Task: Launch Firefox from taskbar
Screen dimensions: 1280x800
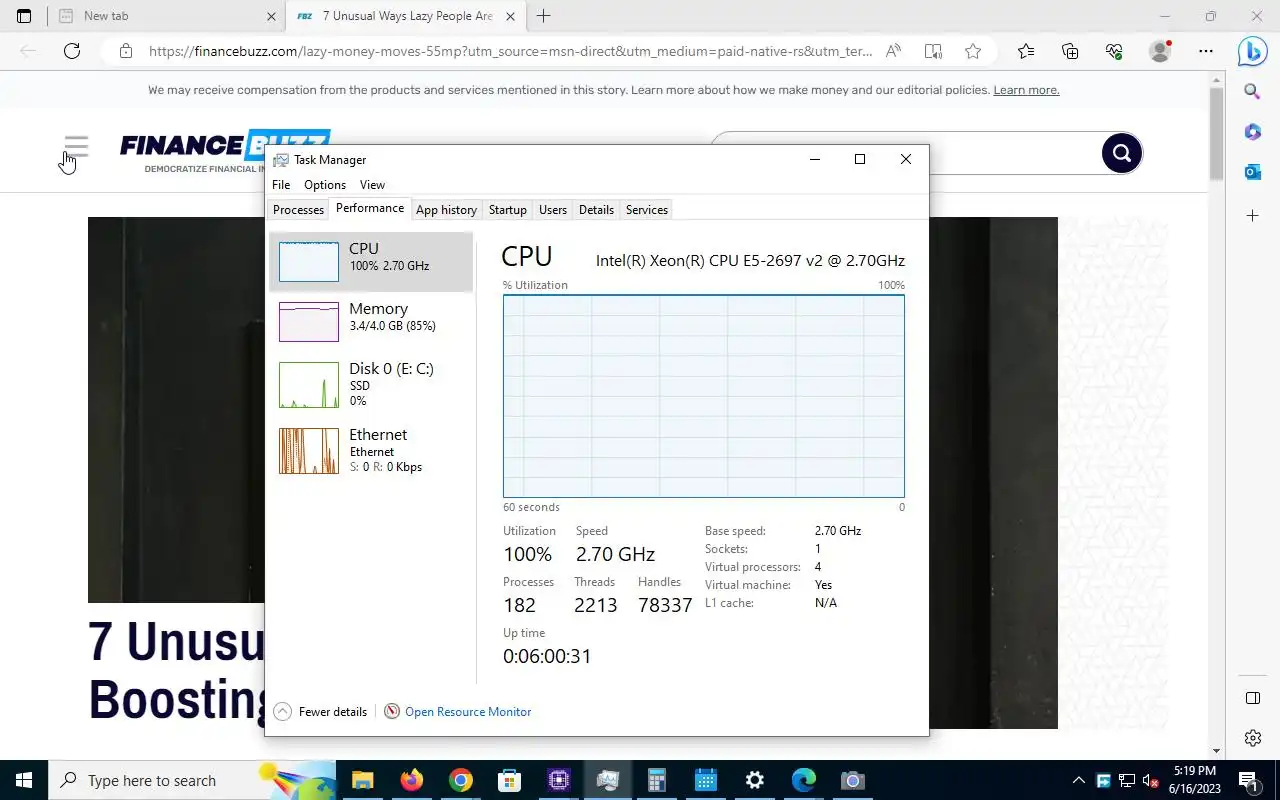Action: (411, 780)
